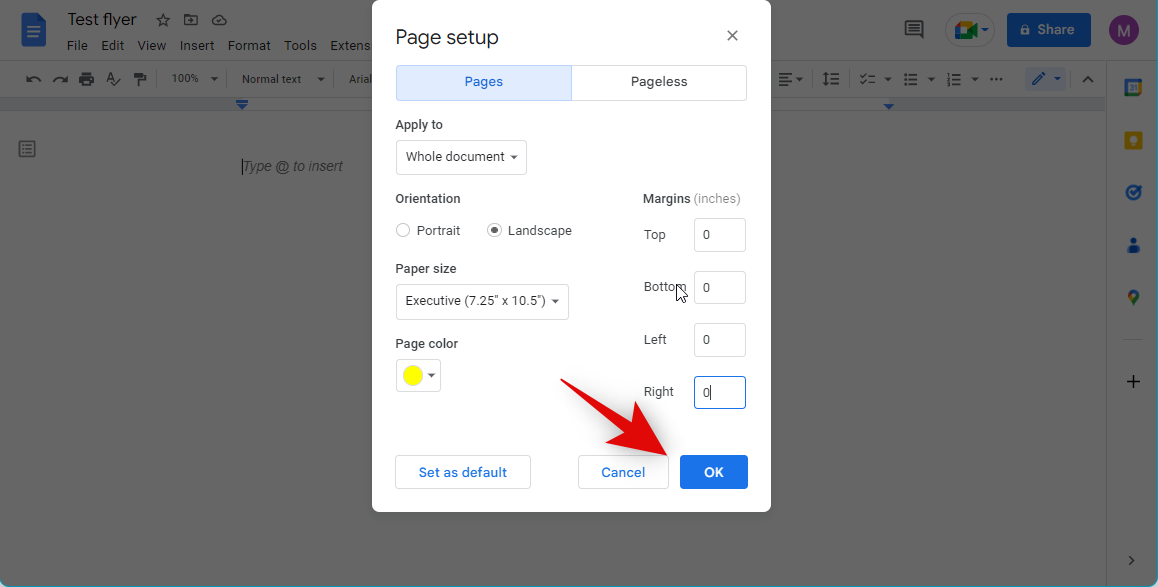Image resolution: width=1158 pixels, height=587 pixels.
Task: Open the comment history icon
Action: [x=914, y=30]
